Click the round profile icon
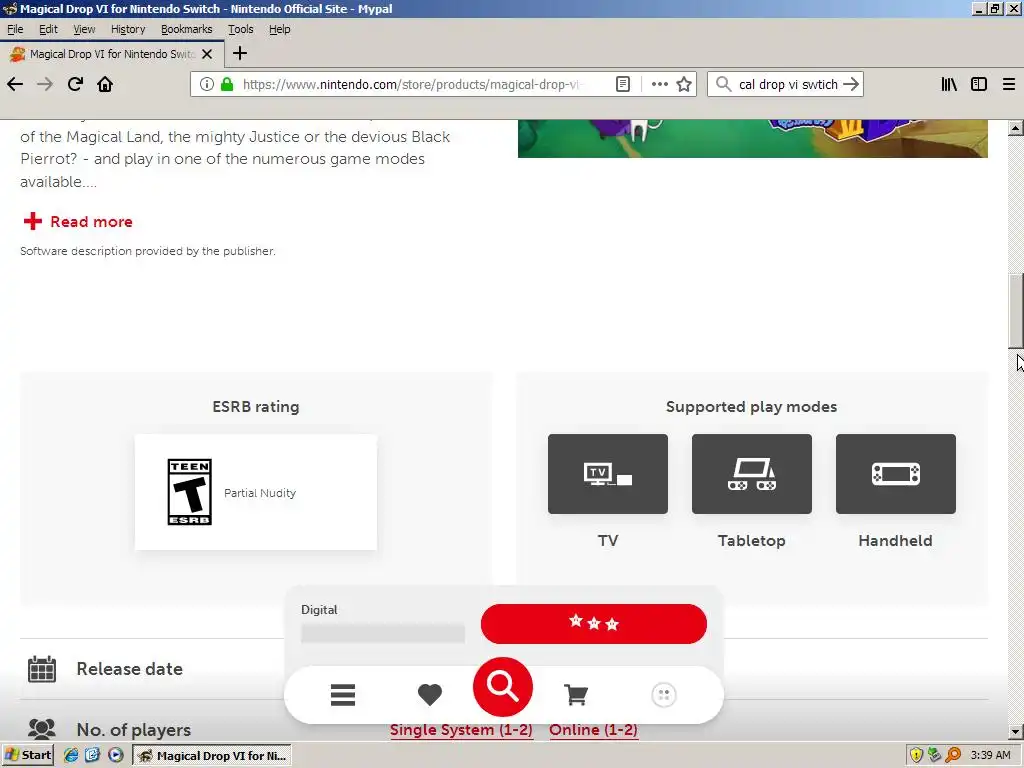 [x=664, y=695]
